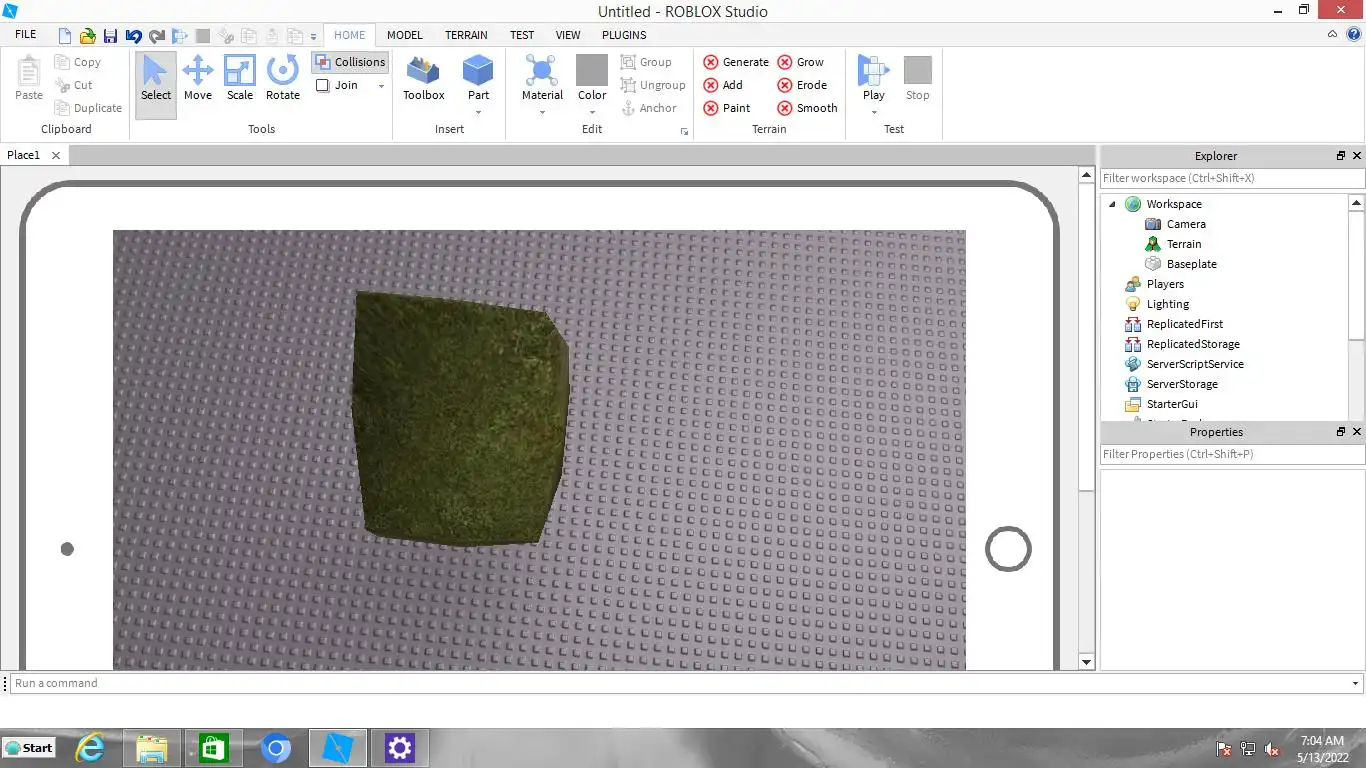1366x768 pixels.
Task: Click the Stop test button
Action: (x=918, y=78)
